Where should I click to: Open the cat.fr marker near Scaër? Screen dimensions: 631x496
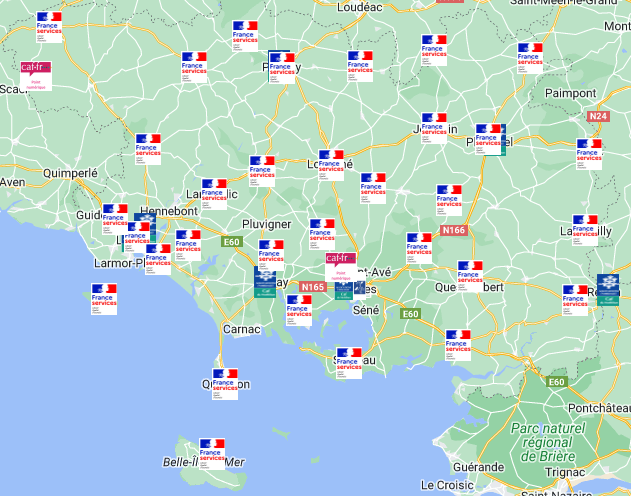[x=36, y=76]
